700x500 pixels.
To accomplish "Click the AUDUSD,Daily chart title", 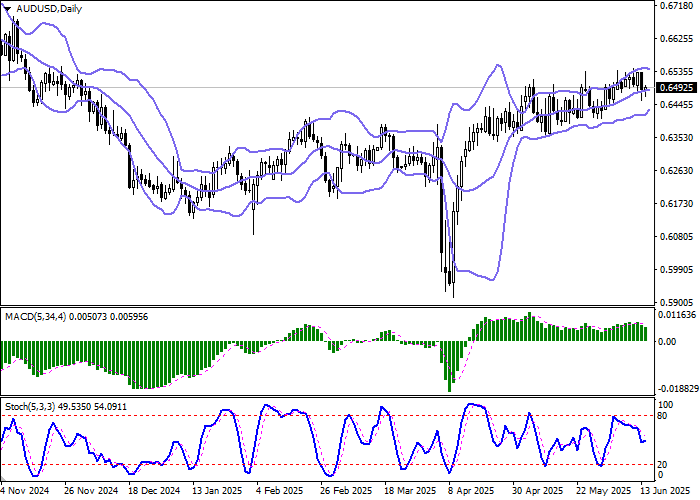I will (50, 9).
